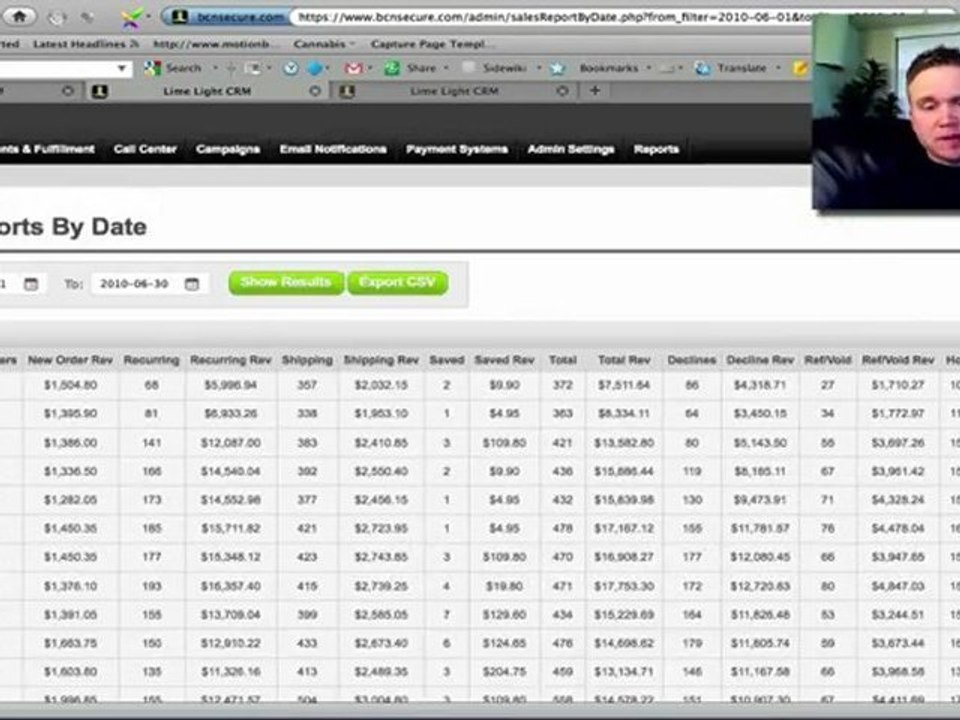Open the Reports menu

[x=656, y=149]
